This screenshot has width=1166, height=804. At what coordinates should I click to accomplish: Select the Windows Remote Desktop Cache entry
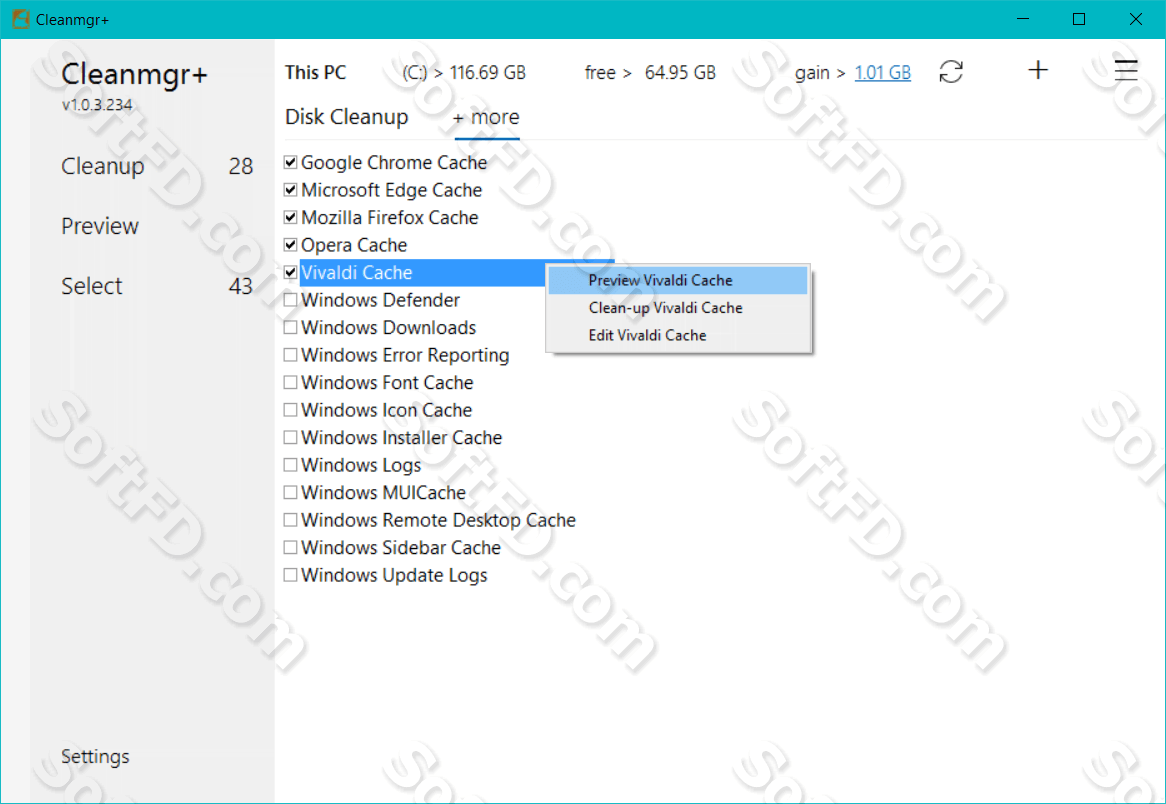click(438, 520)
